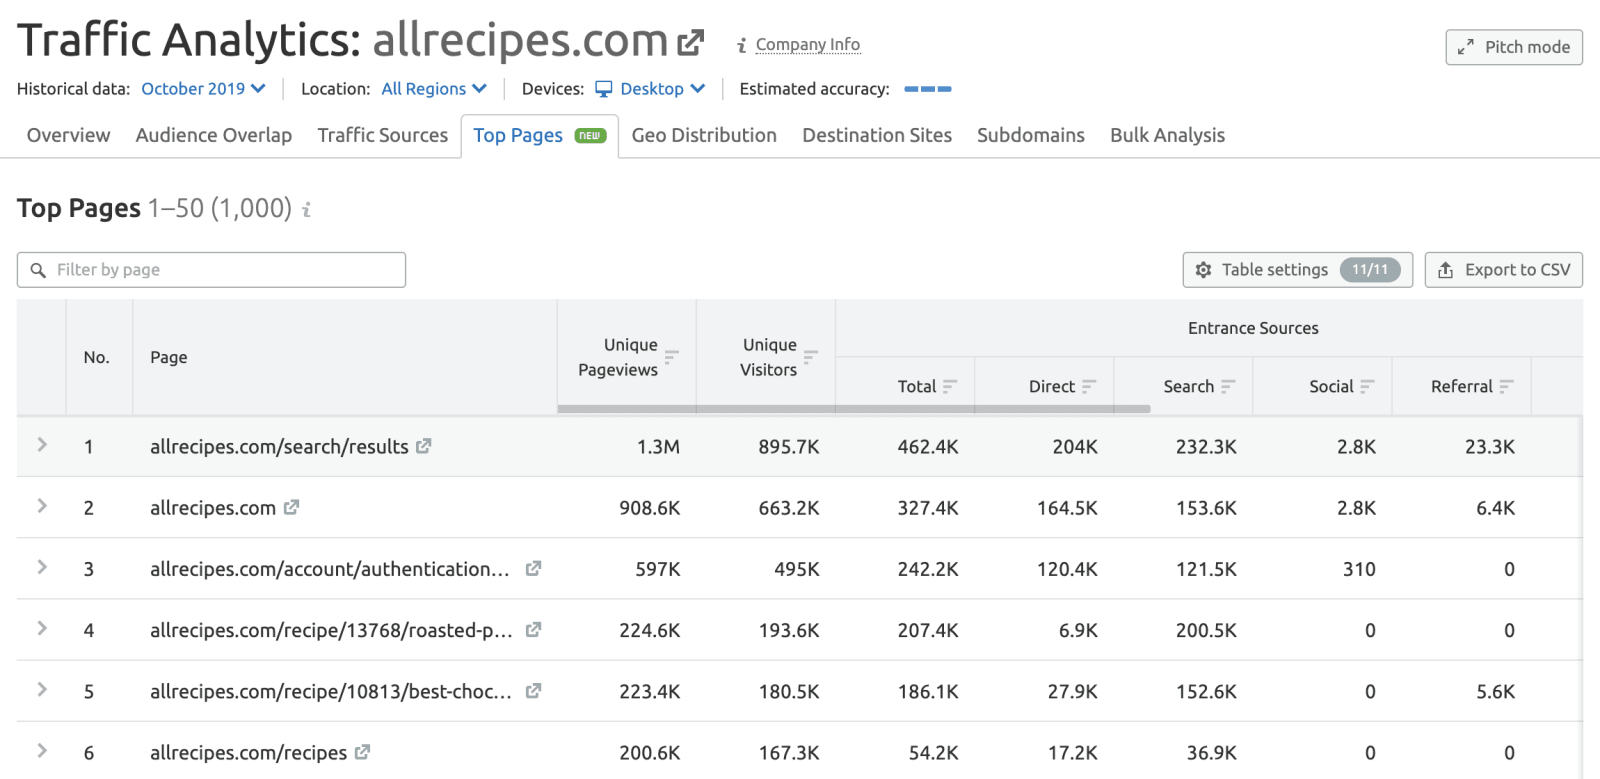The width and height of the screenshot is (1600, 779).
Task: Click the 663.2K unique visitors value
Action: 789,508
